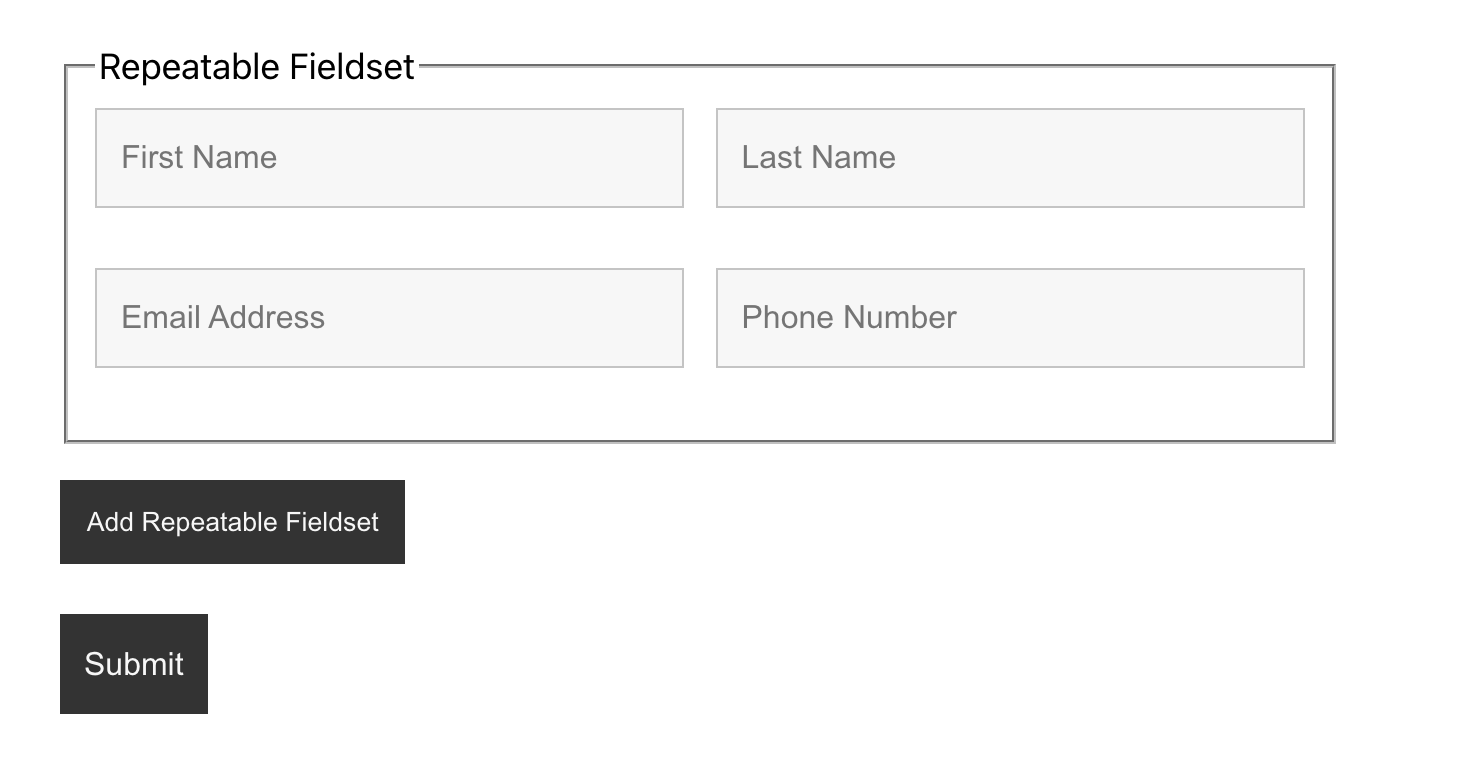Focus the Last Name text box
The height and width of the screenshot is (766, 1458).
(x=1010, y=158)
